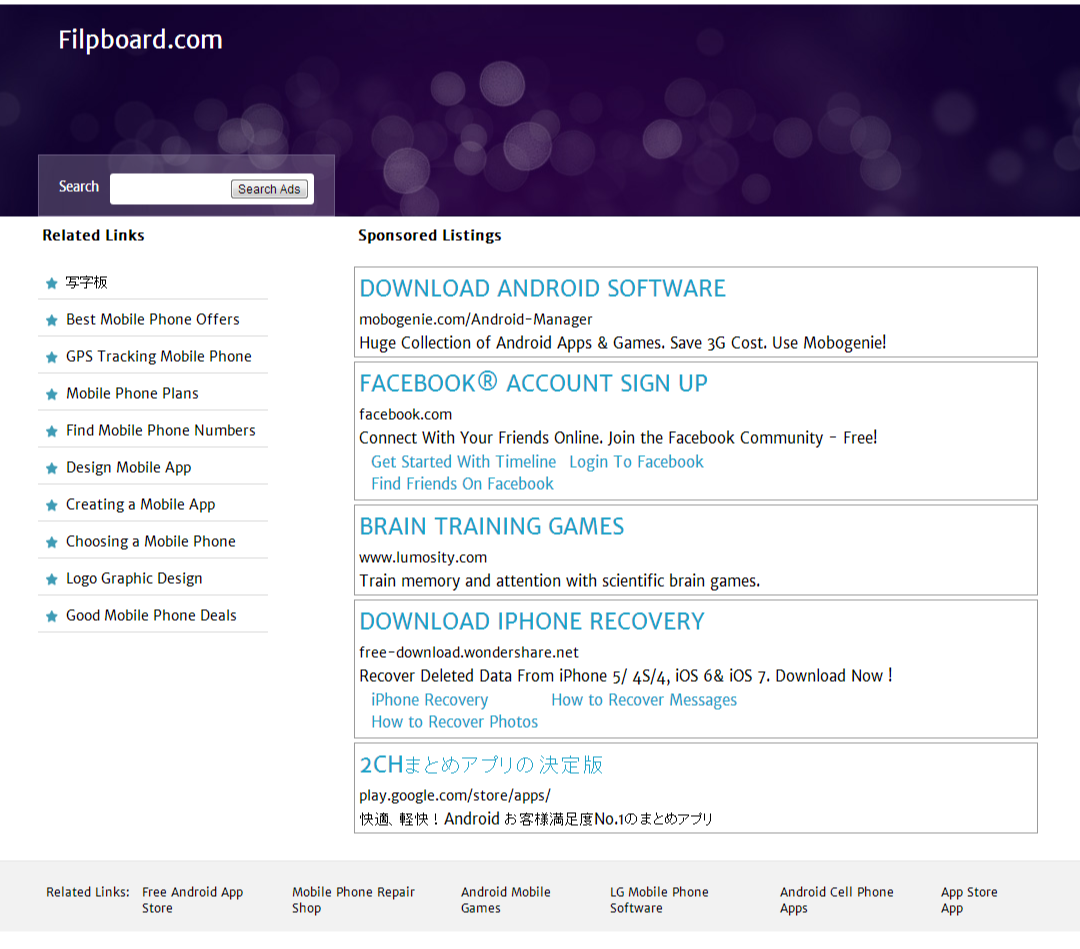This screenshot has height=949, width=1080.
Task: Open the Download Android Software listing
Action: tap(543, 289)
